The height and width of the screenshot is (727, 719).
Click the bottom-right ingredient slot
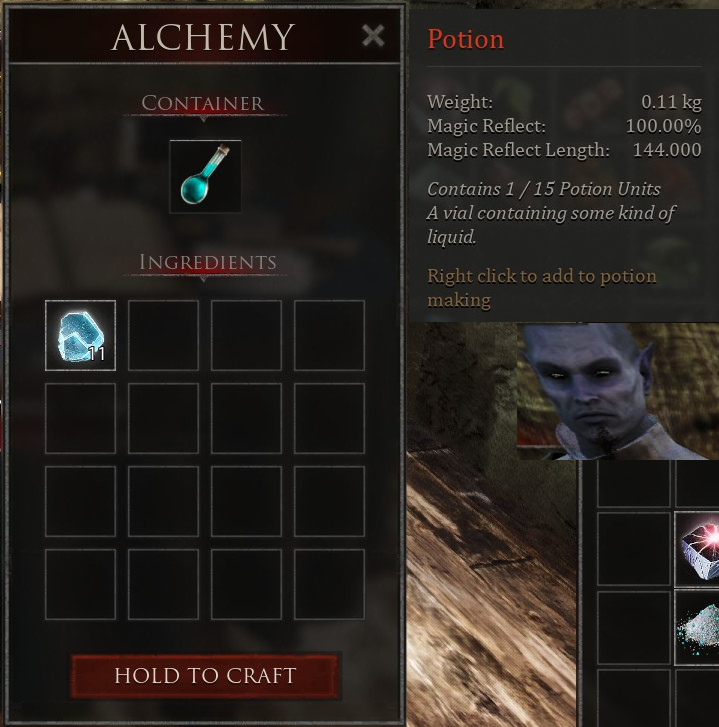click(x=329, y=584)
